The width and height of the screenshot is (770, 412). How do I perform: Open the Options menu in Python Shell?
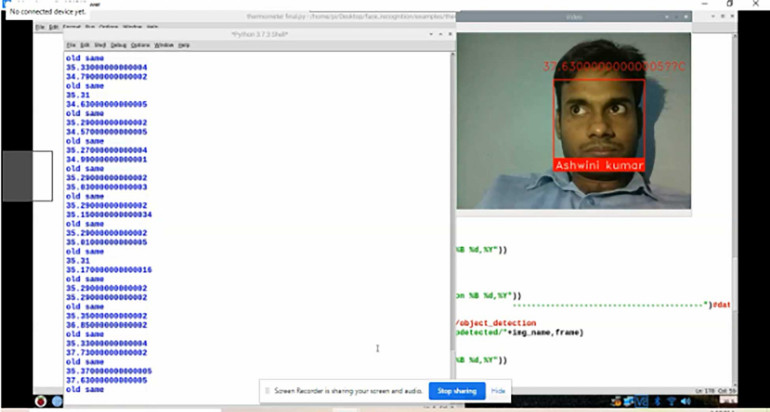[x=141, y=45]
